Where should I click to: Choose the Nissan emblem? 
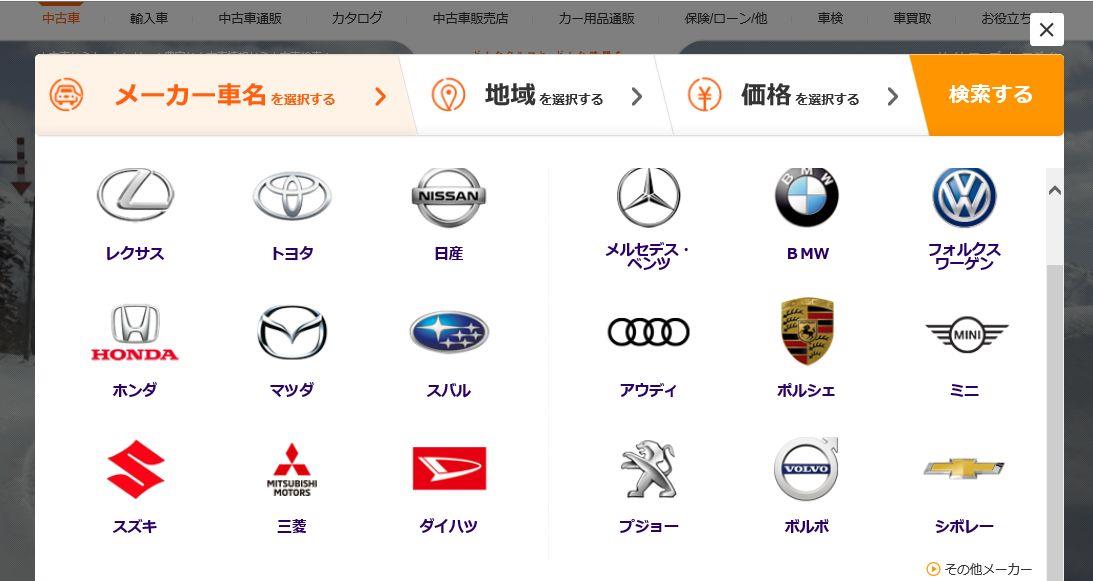point(448,197)
